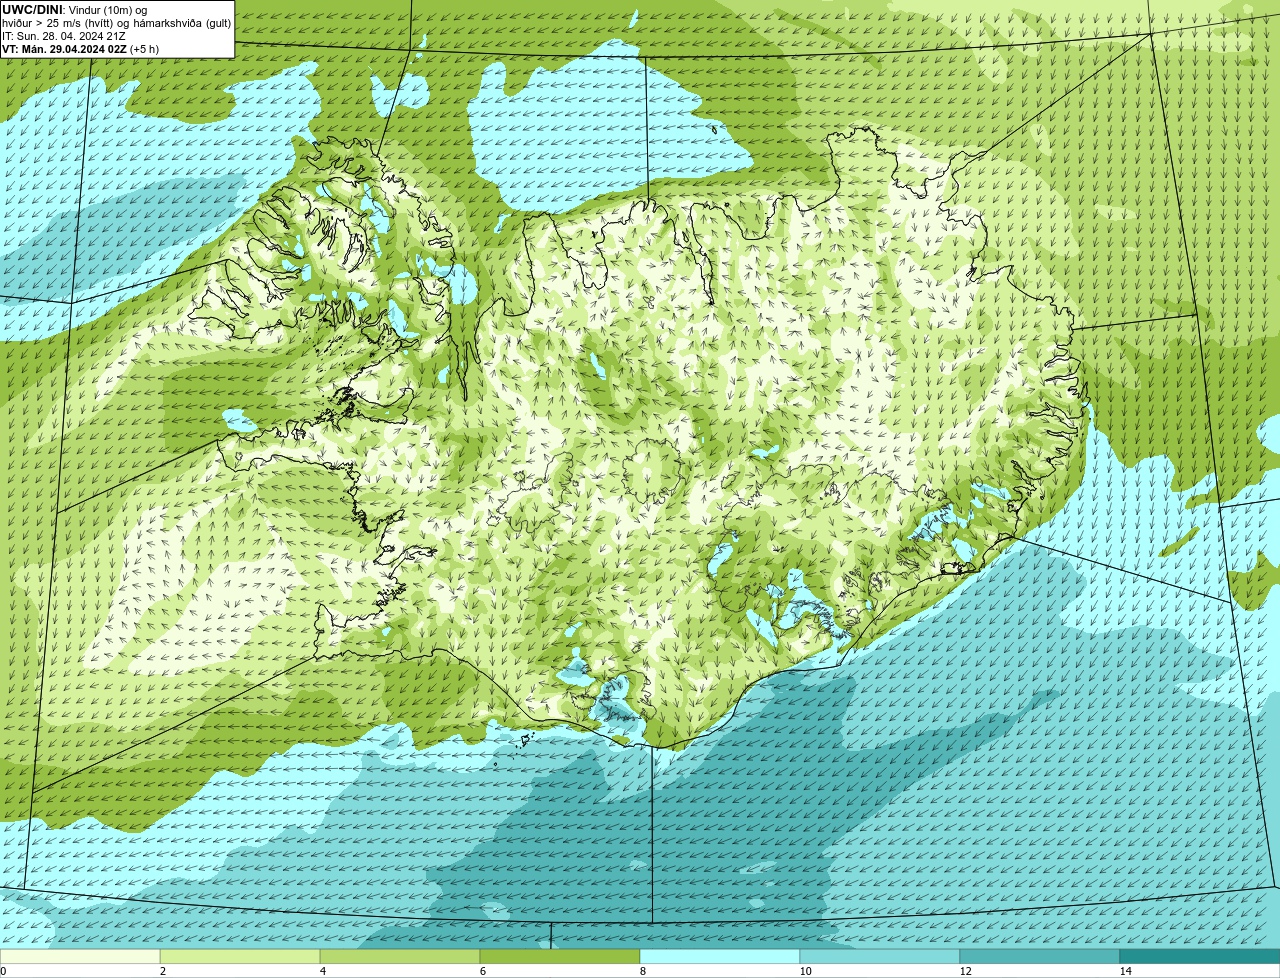1280x978 pixels.
Task: Click the 12–14 m/s teal legend swatch
Action: point(1040,956)
